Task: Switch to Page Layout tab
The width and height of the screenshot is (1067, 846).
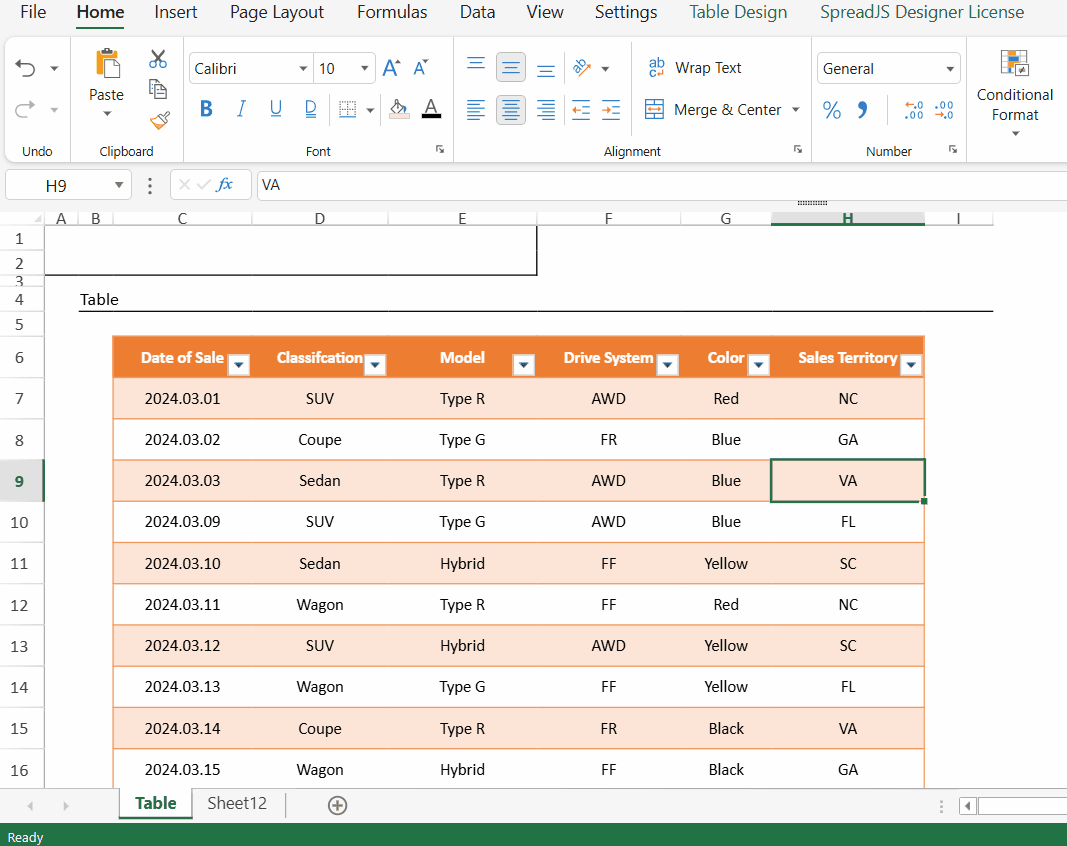Action: (x=277, y=12)
